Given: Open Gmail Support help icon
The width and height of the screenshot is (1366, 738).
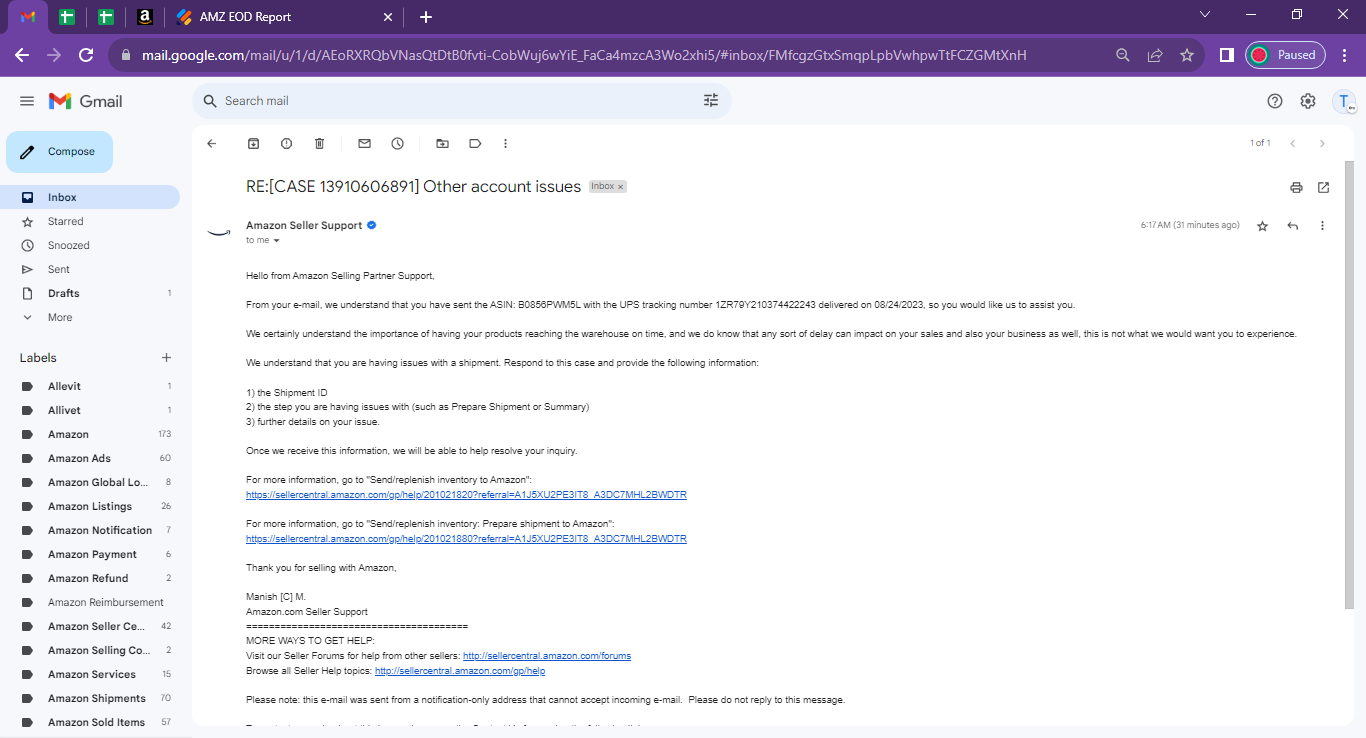Looking at the screenshot, I should [x=1275, y=101].
